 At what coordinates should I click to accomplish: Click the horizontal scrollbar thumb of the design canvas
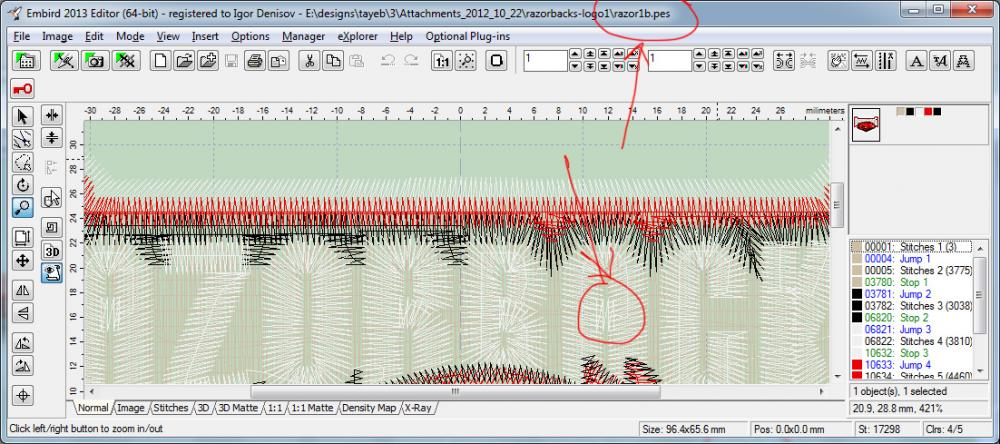click(x=455, y=391)
